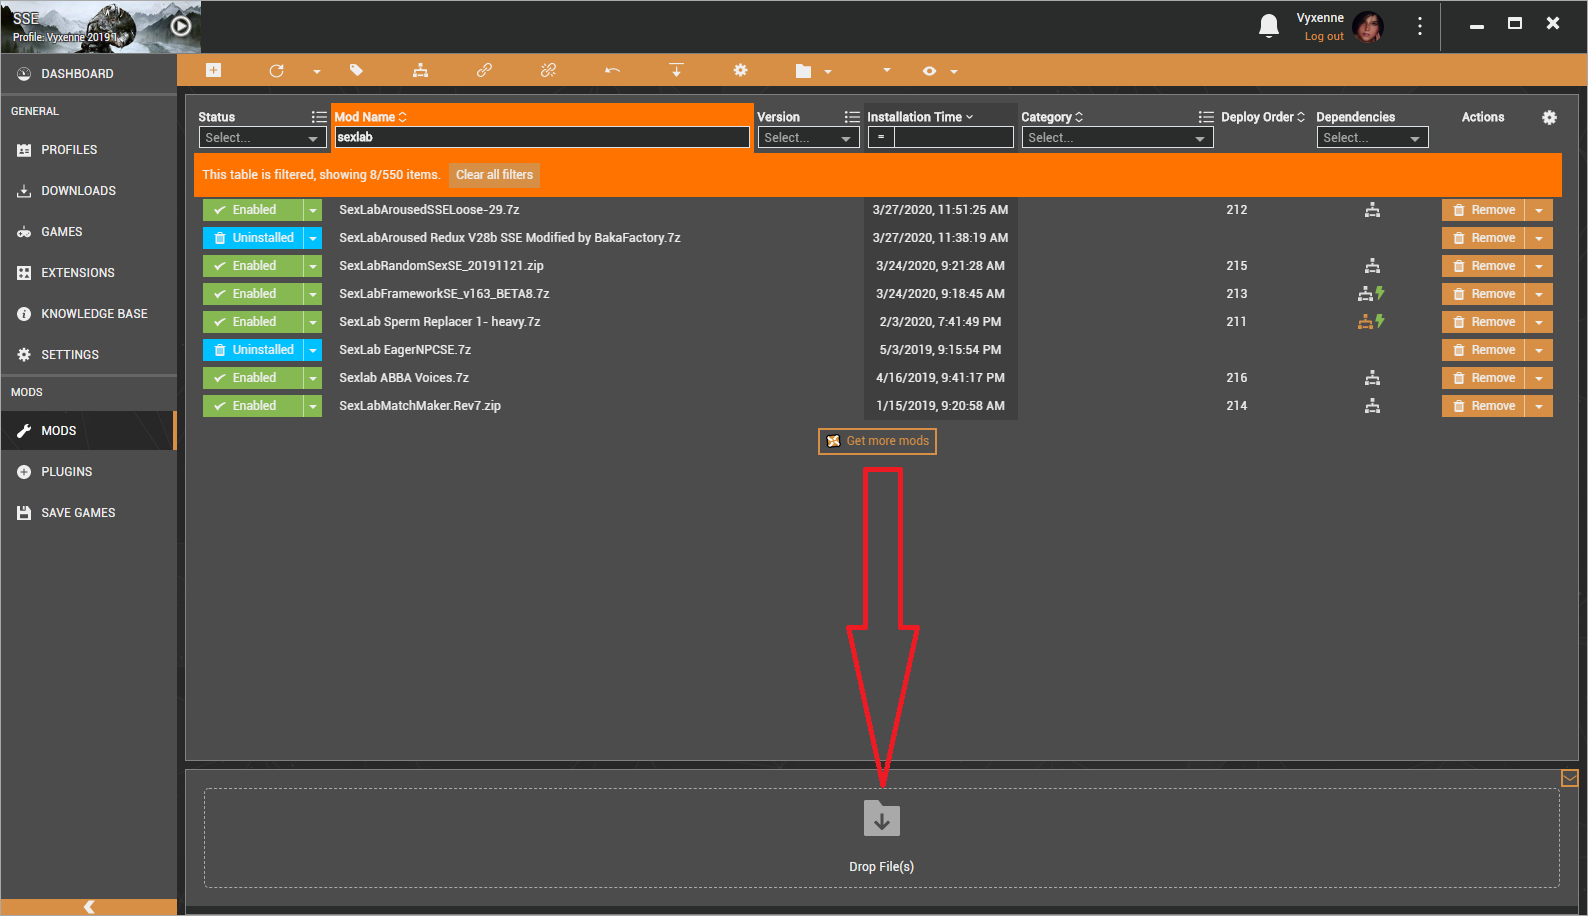Click the Get more mods button

[x=877, y=441]
